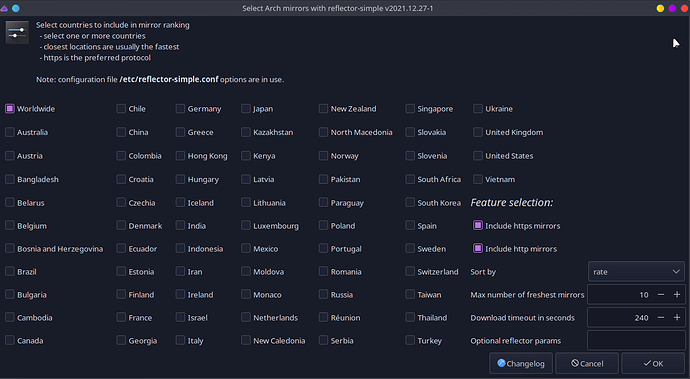Tick the South Korea checkbox
The image size is (690, 379).
click(410, 202)
